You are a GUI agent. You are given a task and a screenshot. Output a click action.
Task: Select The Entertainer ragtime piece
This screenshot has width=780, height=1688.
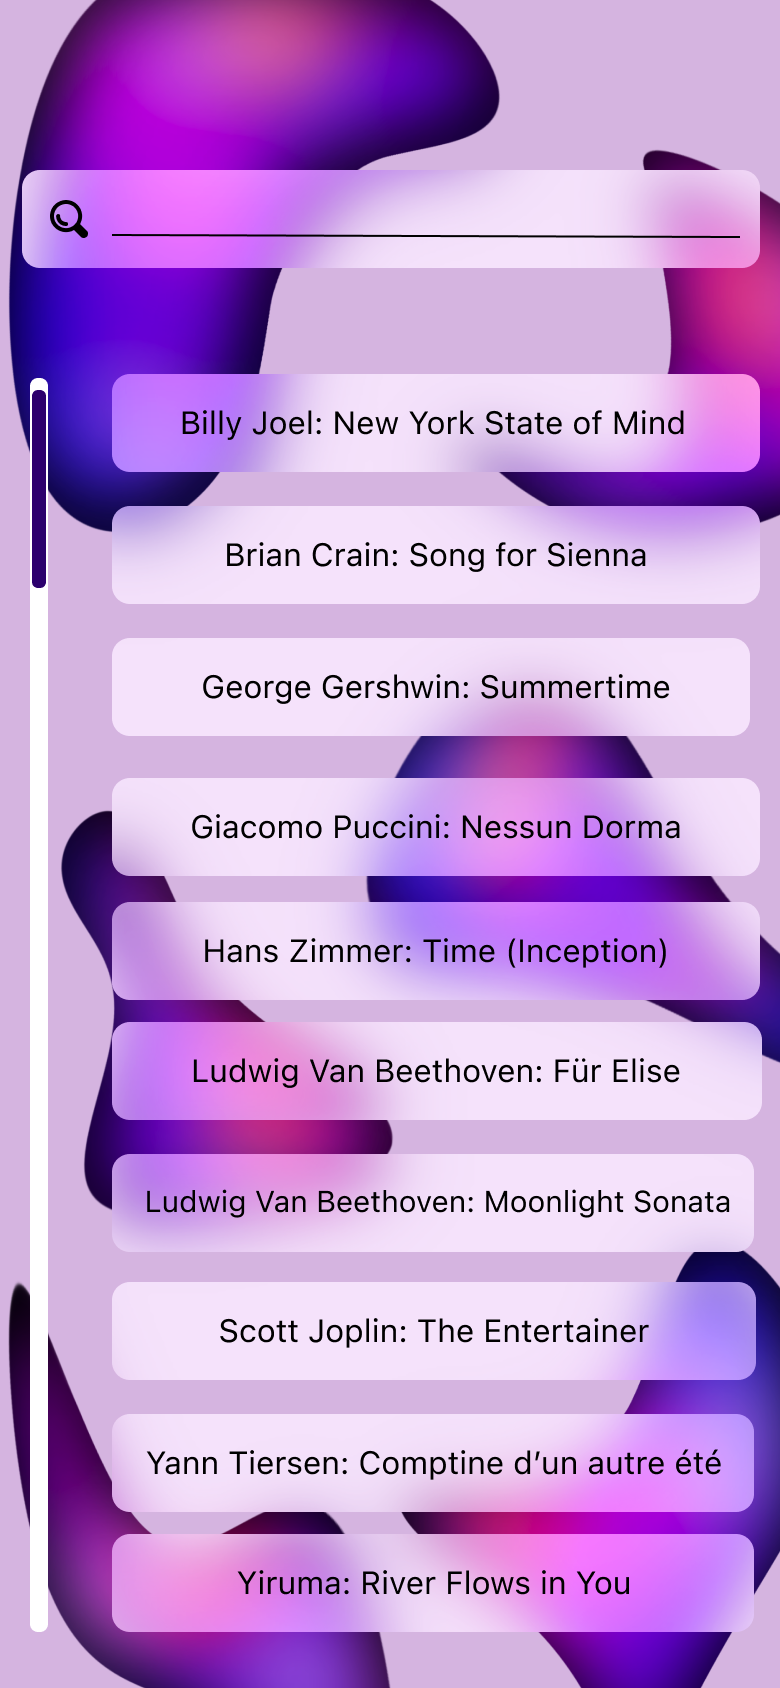point(433,1331)
